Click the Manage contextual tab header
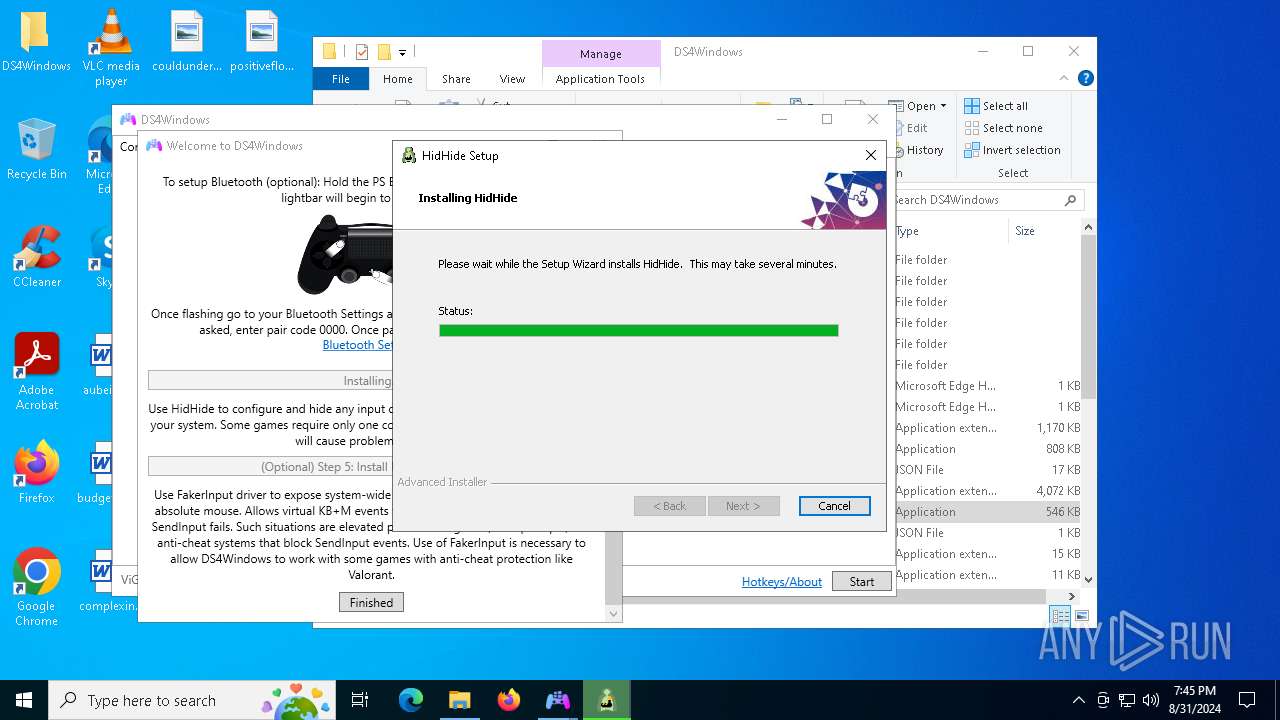 (600, 54)
